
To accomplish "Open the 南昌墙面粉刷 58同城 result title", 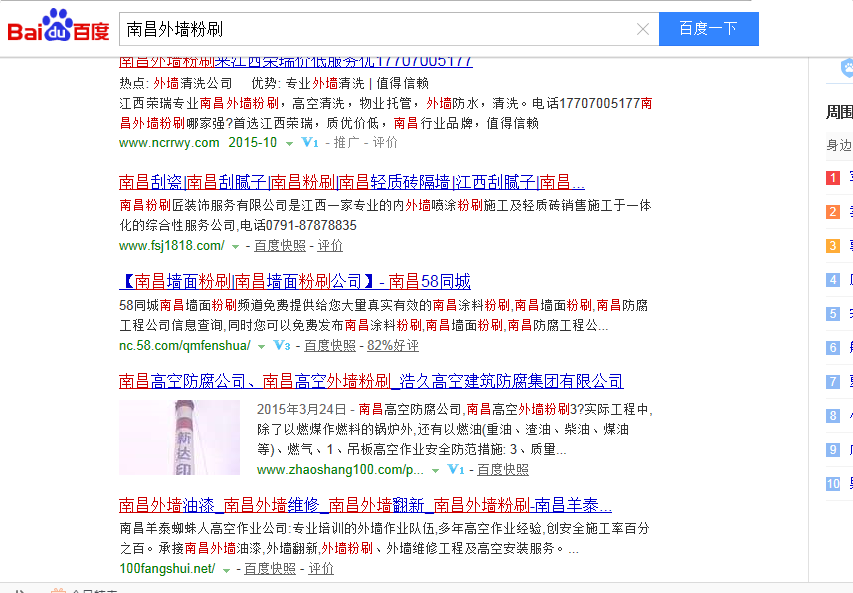I will tap(295, 281).
